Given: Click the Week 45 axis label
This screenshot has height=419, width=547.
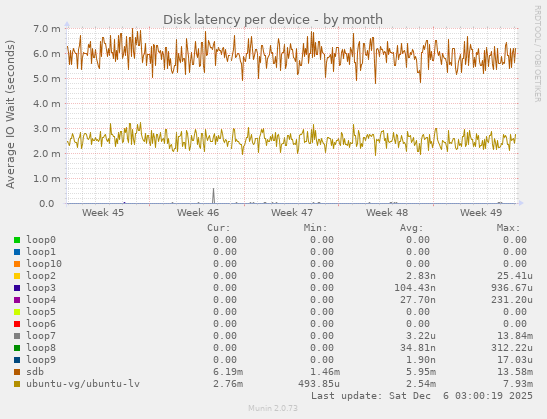Looking at the screenshot, I should pos(103,212).
